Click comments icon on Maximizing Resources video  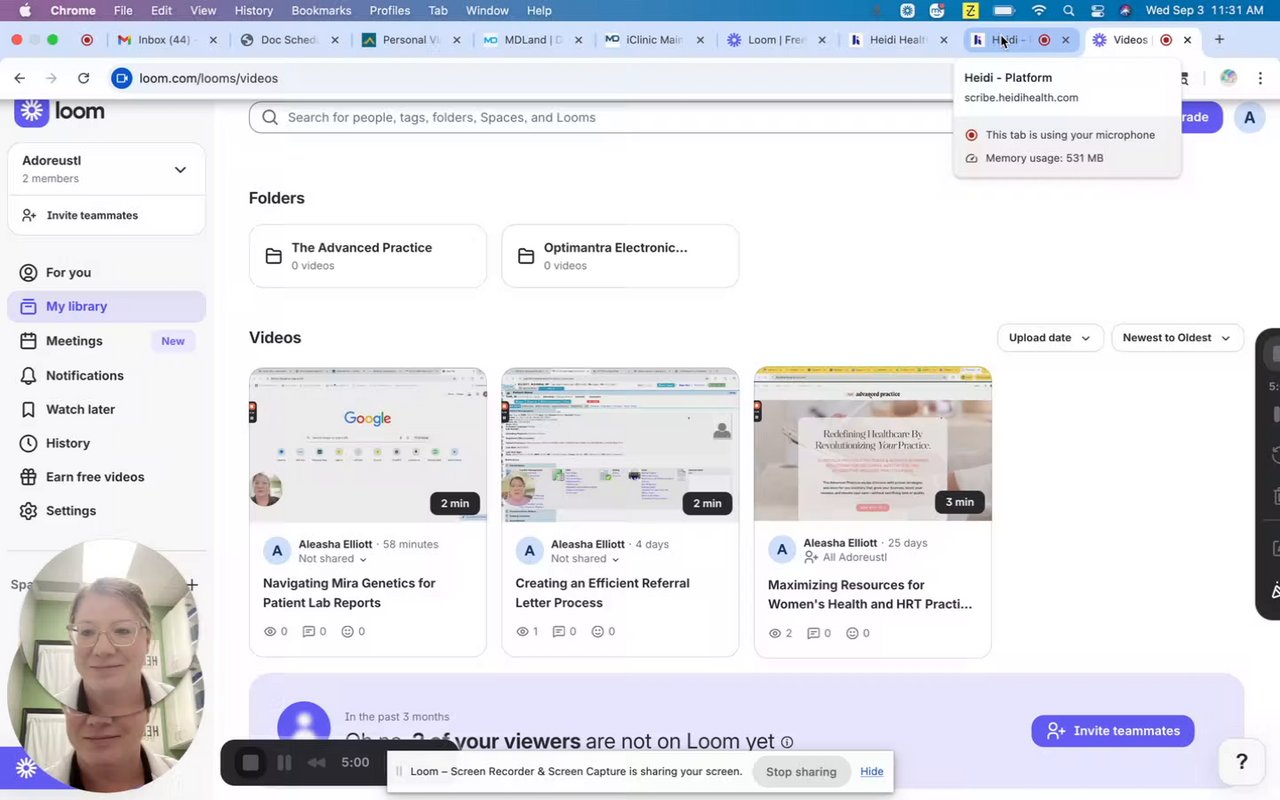[813, 633]
